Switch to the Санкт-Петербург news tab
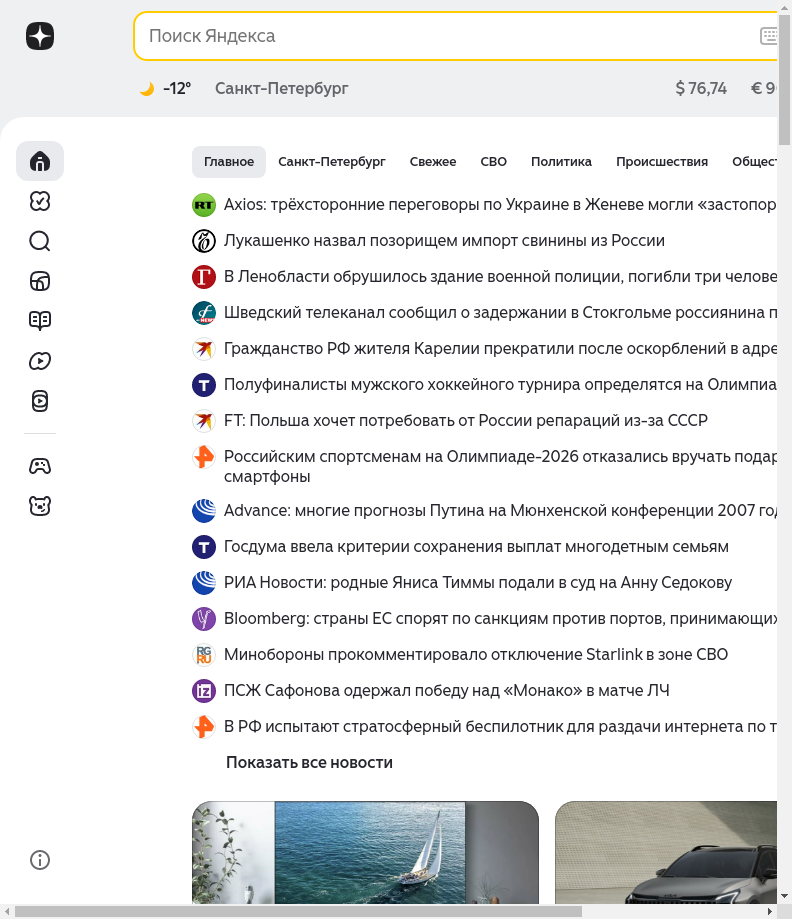This screenshot has height=919, width=792. [332, 162]
